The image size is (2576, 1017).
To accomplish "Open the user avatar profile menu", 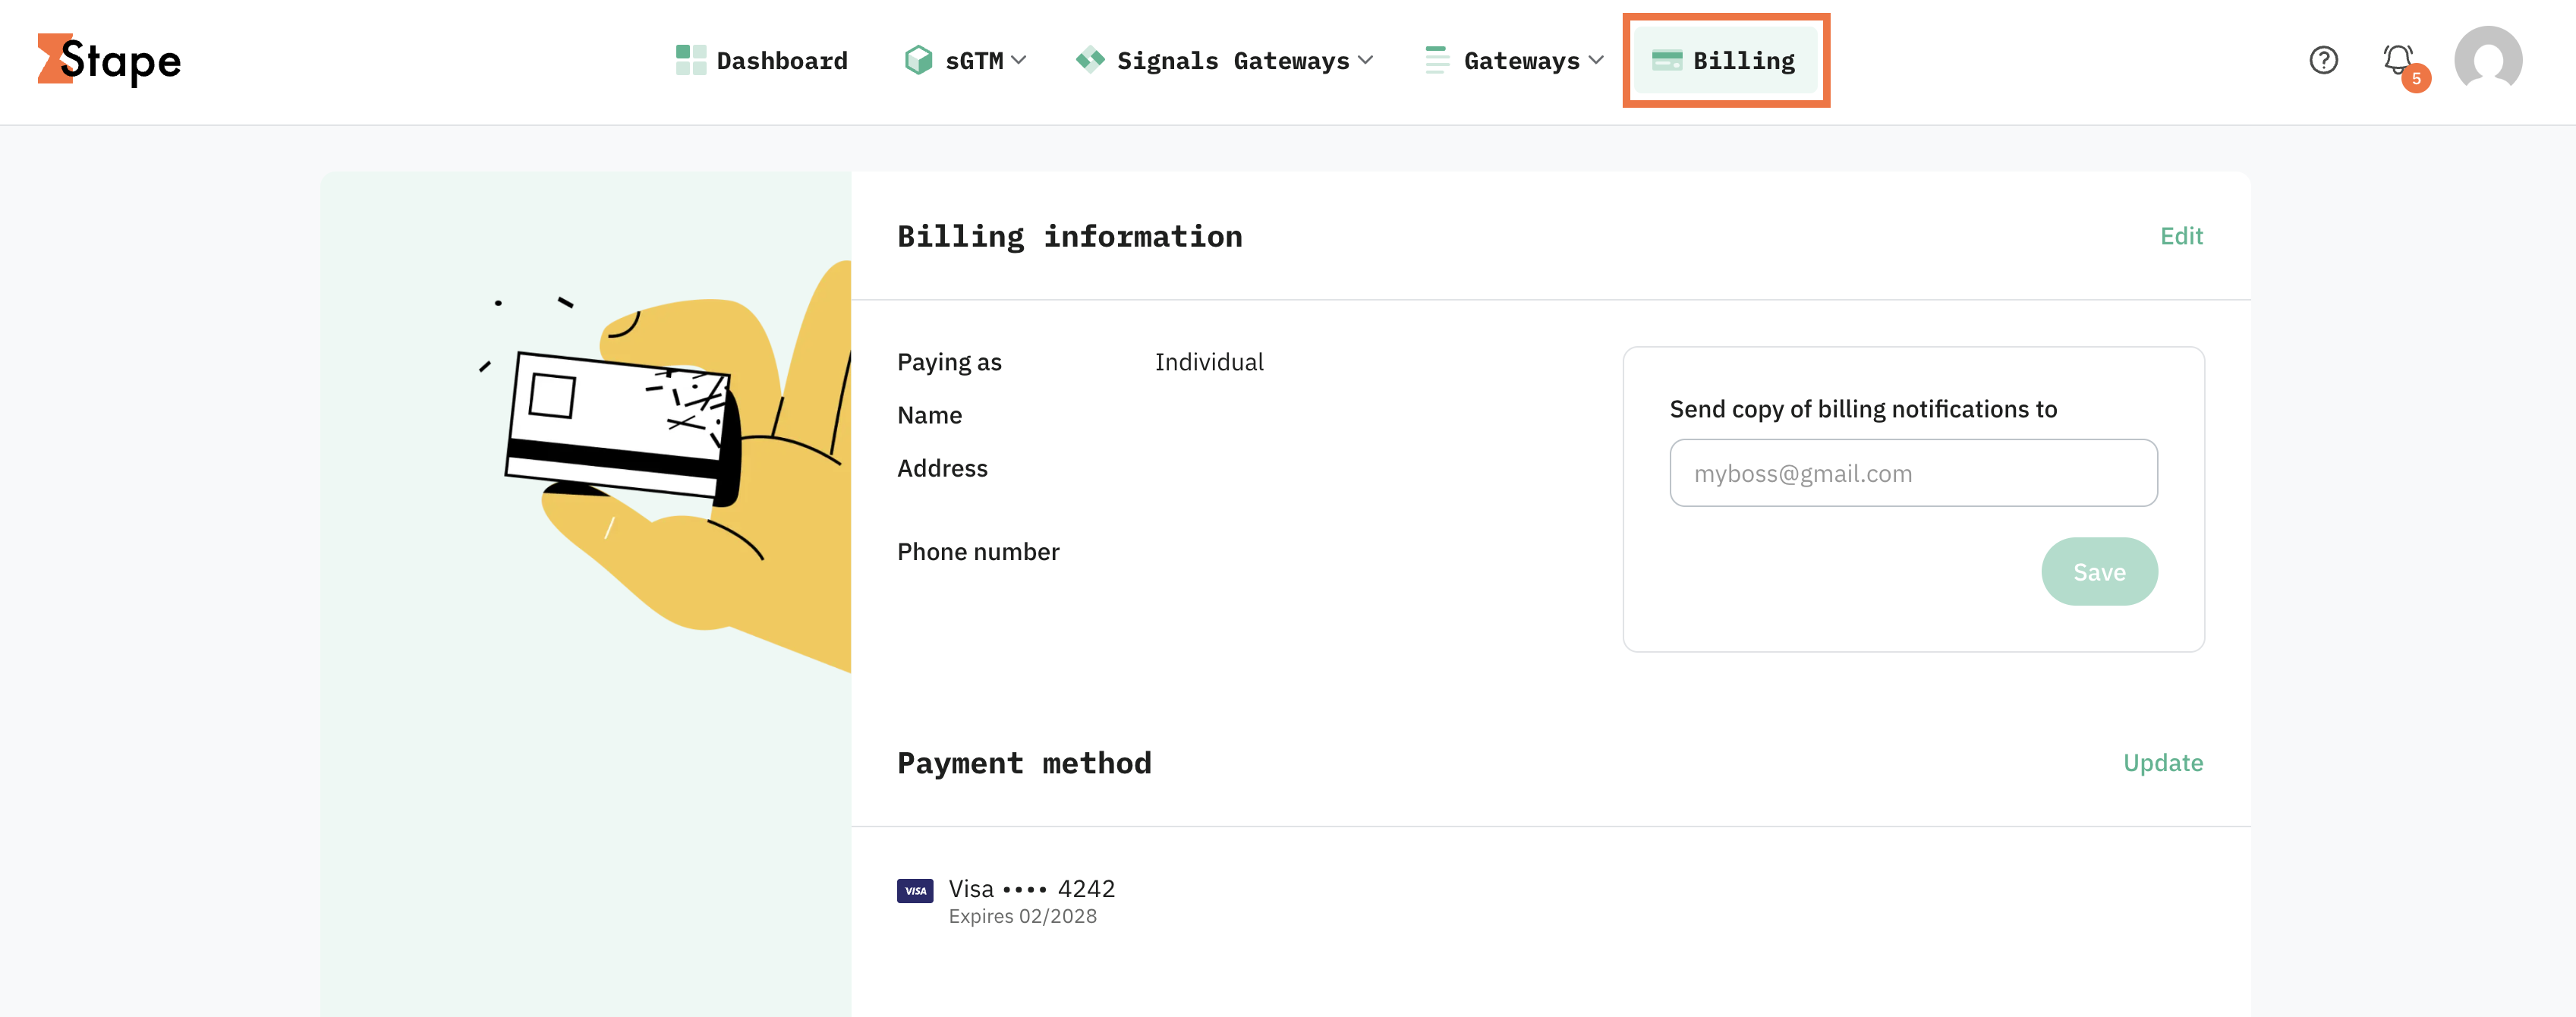I will [2488, 60].
